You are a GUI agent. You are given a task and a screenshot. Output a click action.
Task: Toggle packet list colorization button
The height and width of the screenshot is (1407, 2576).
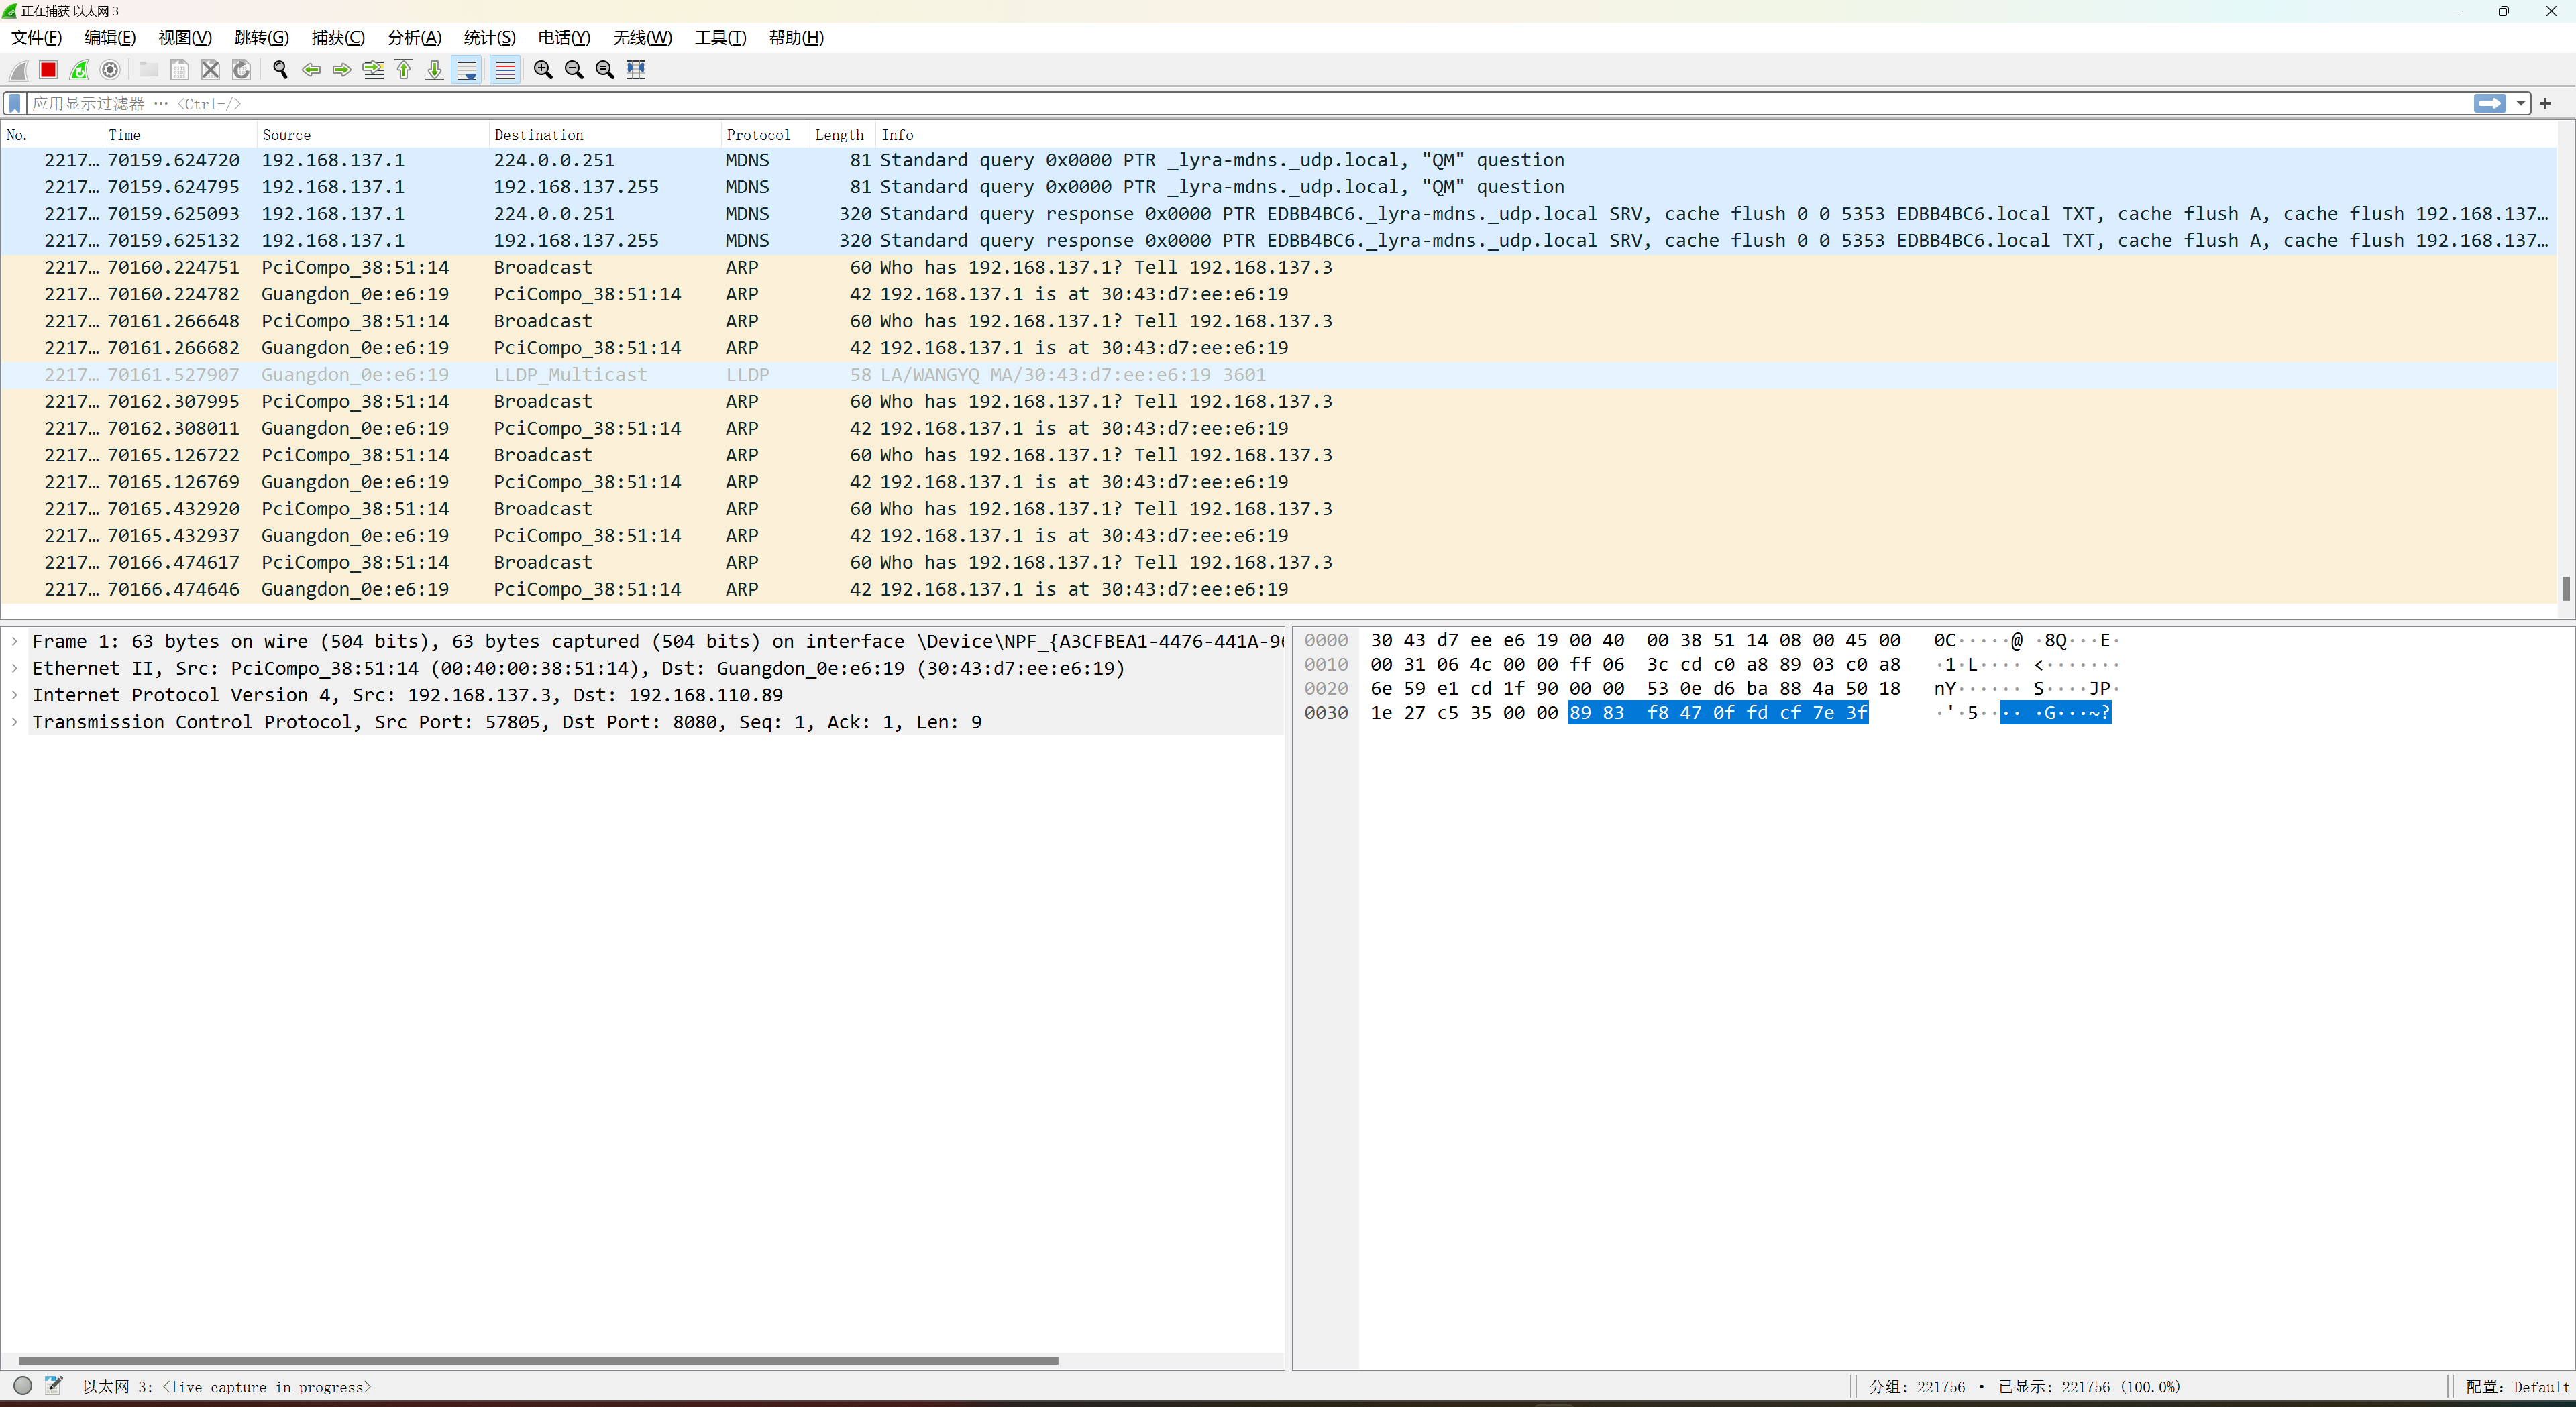pos(506,70)
